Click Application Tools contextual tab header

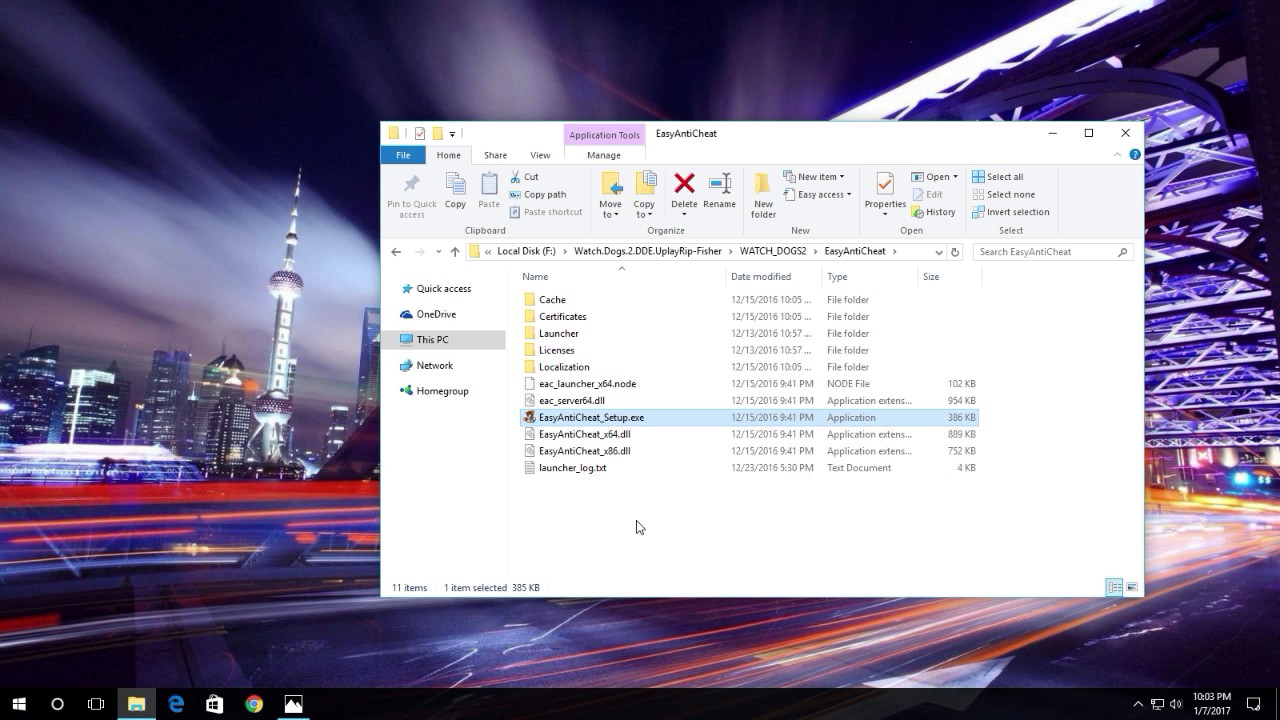point(604,135)
